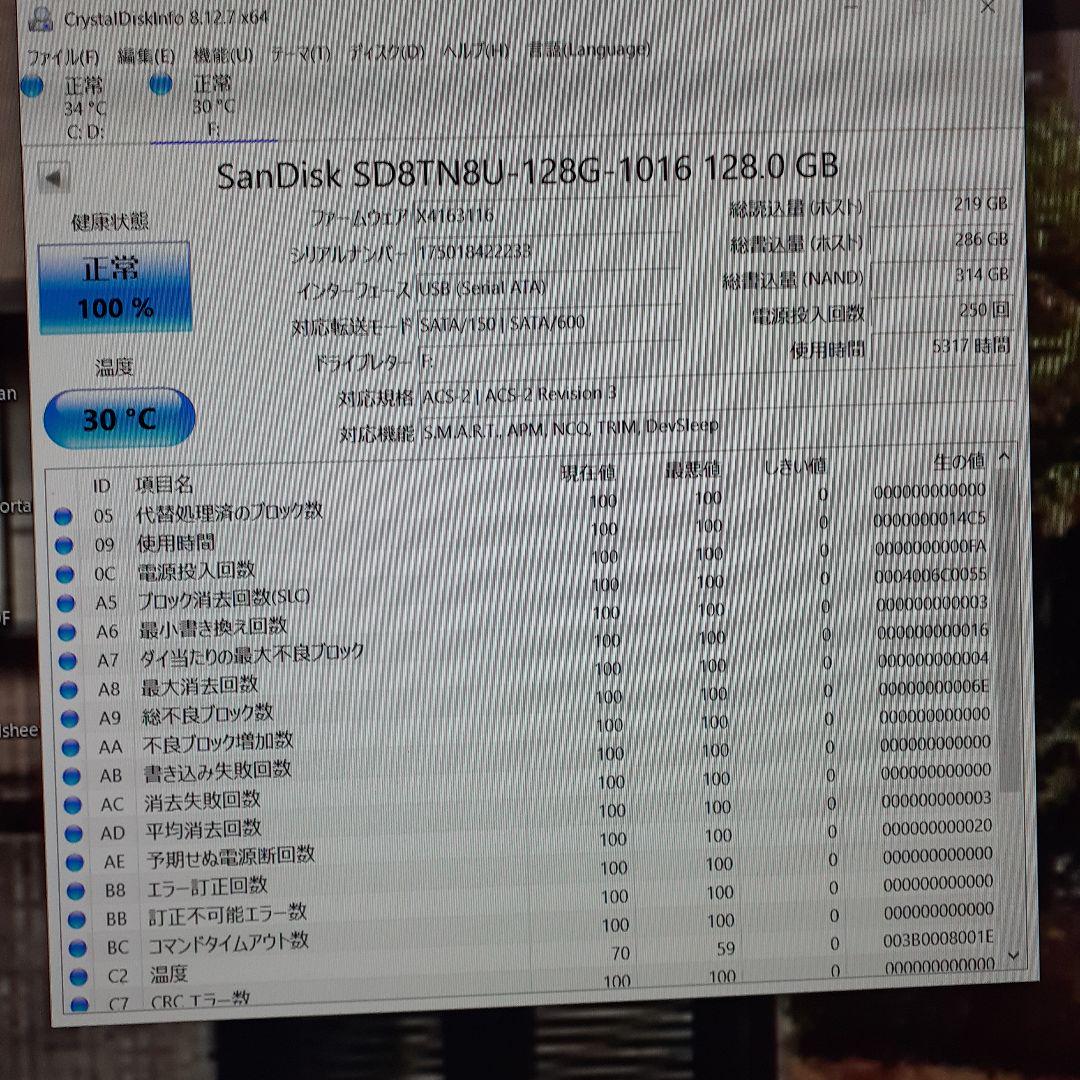Click the status dot for attribute A6
The image size is (1080, 1080).
coord(67,632)
